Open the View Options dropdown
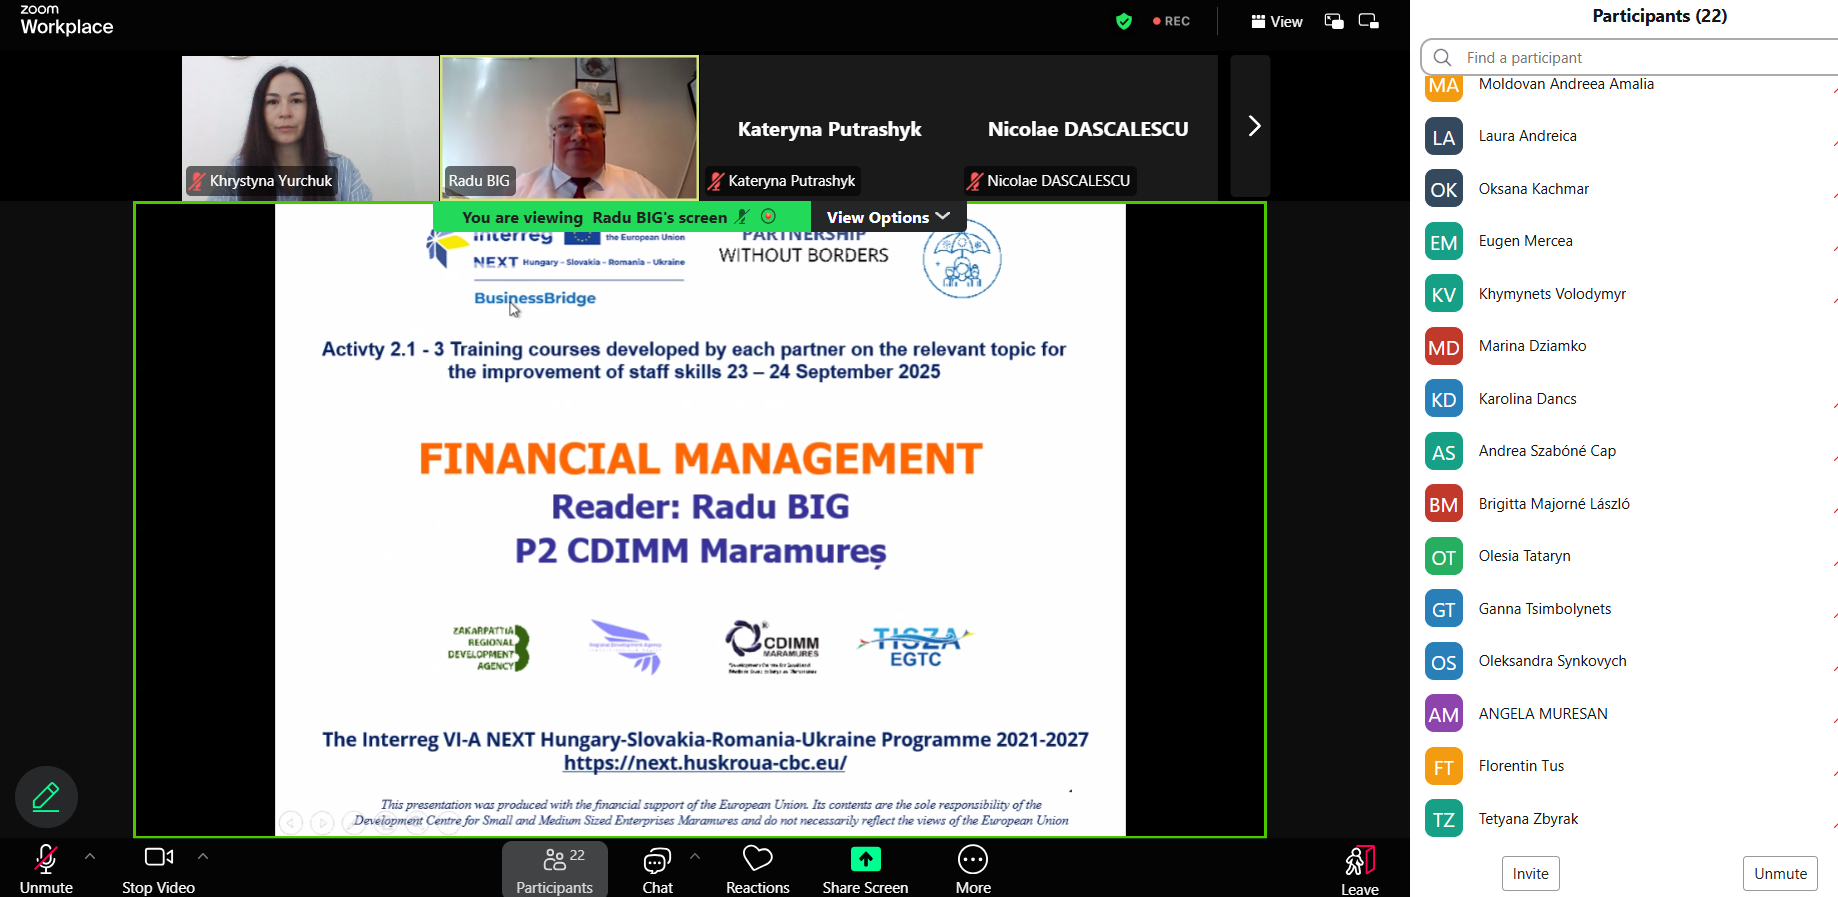Image resolution: width=1838 pixels, height=897 pixels. [x=888, y=217]
